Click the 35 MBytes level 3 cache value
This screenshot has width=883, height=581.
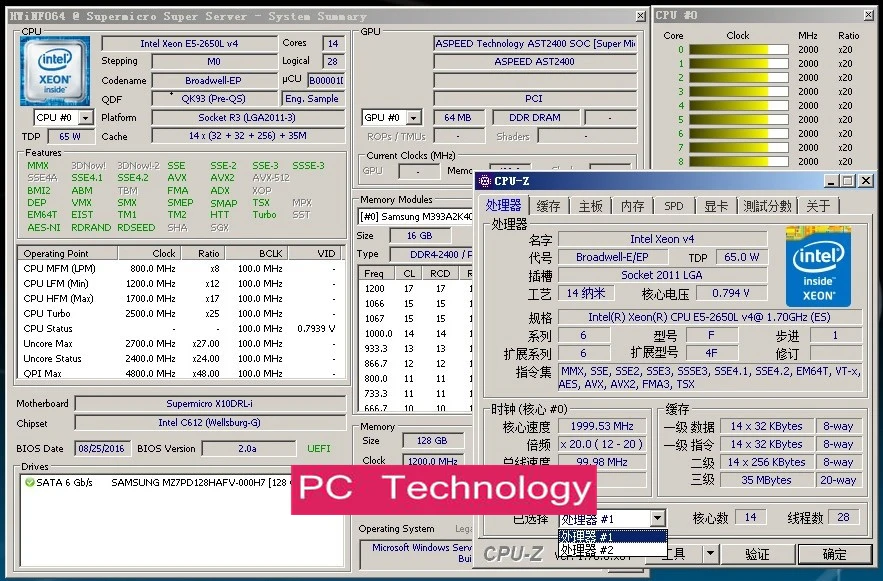tap(766, 480)
